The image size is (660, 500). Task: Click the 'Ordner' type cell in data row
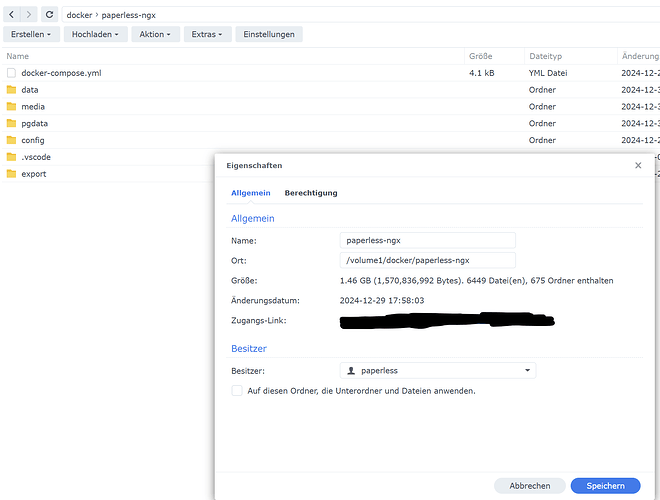pos(542,90)
